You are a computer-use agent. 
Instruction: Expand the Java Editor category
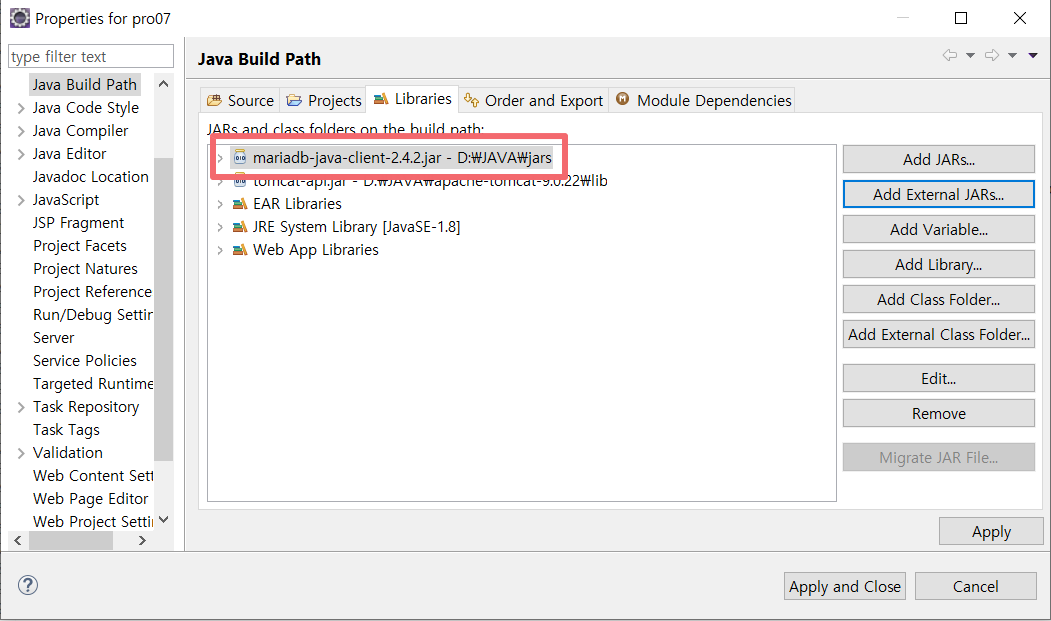tap(21, 154)
